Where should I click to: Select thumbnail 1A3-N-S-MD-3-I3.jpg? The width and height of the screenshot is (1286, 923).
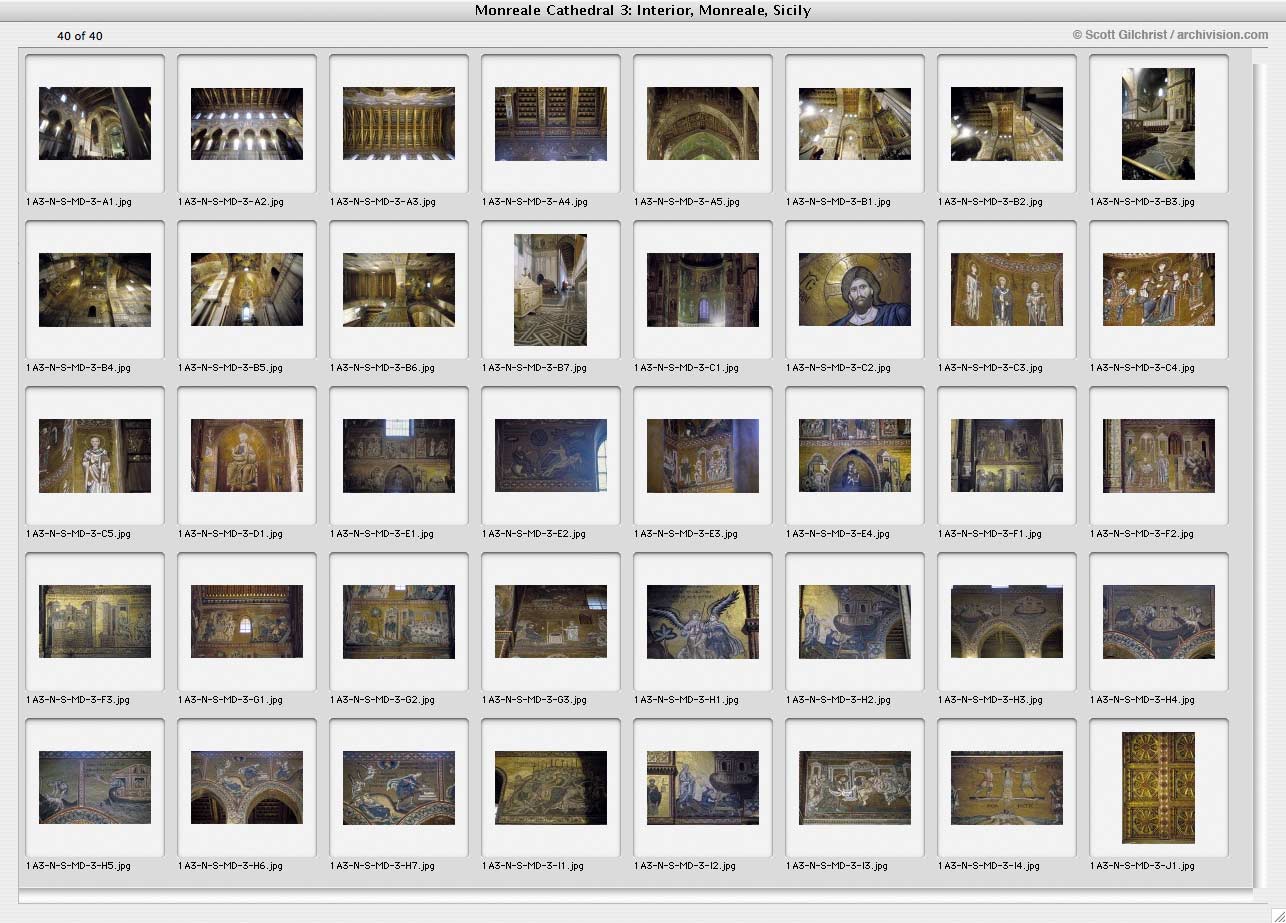point(855,787)
